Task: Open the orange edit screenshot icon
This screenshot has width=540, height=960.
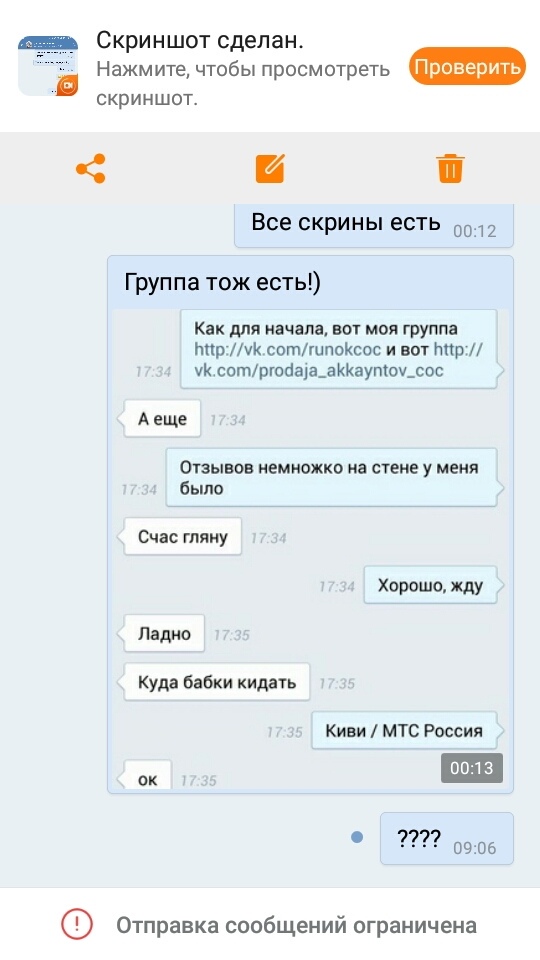Action: [x=270, y=168]
